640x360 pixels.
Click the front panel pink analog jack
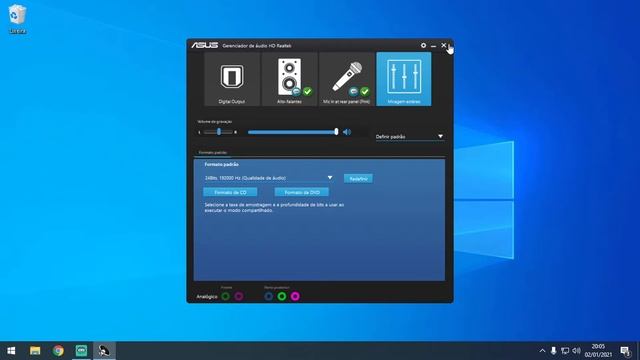(x=239, y=296)
